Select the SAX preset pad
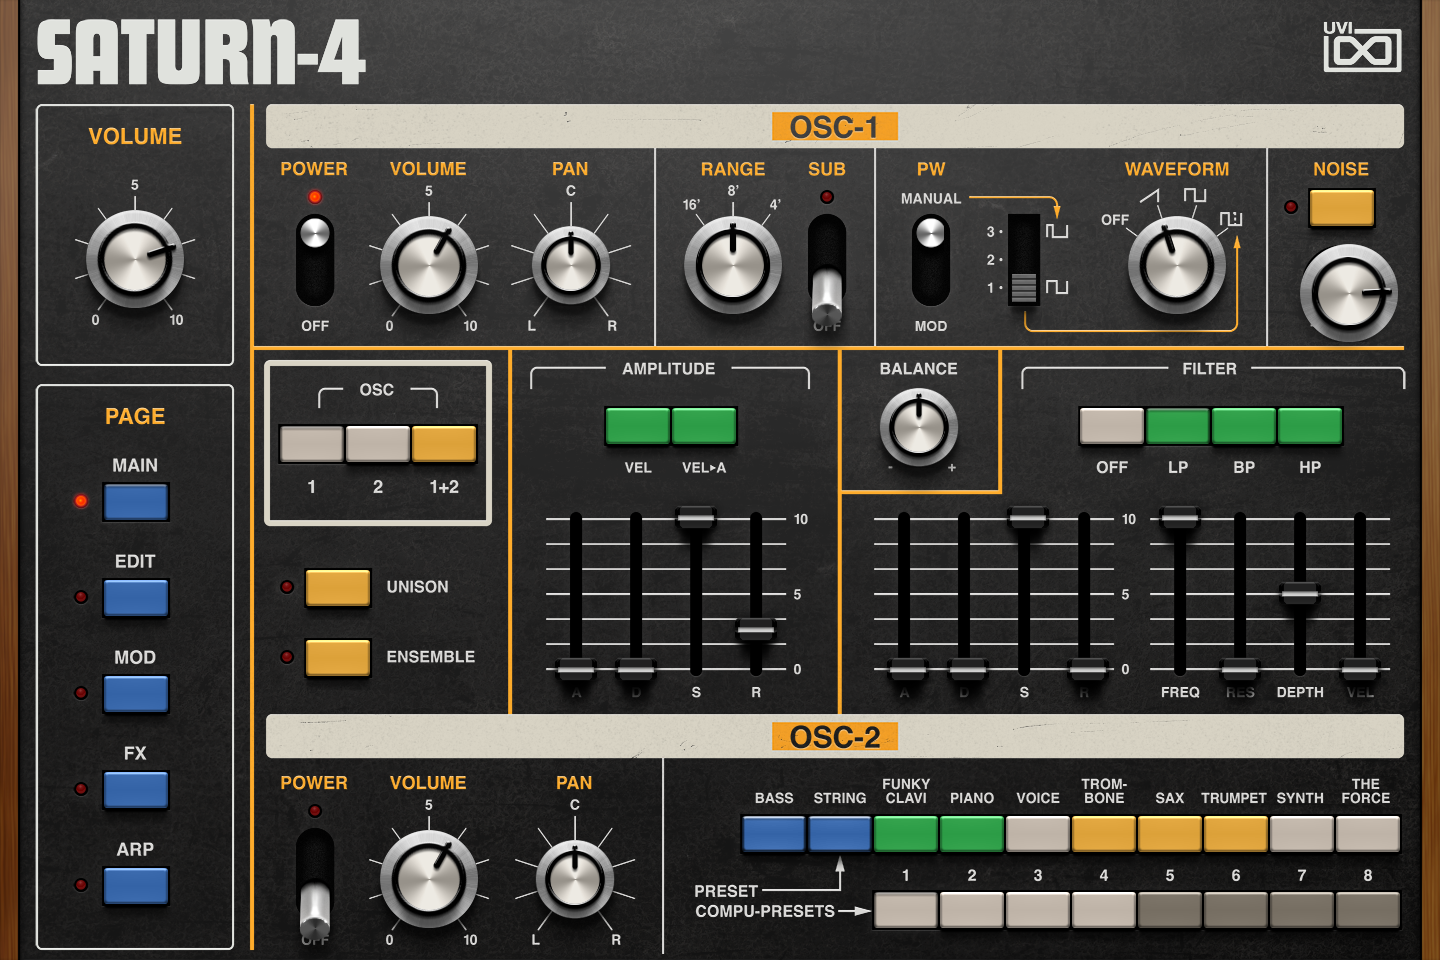1440x960 pixels. click(x=1168, y=833)
